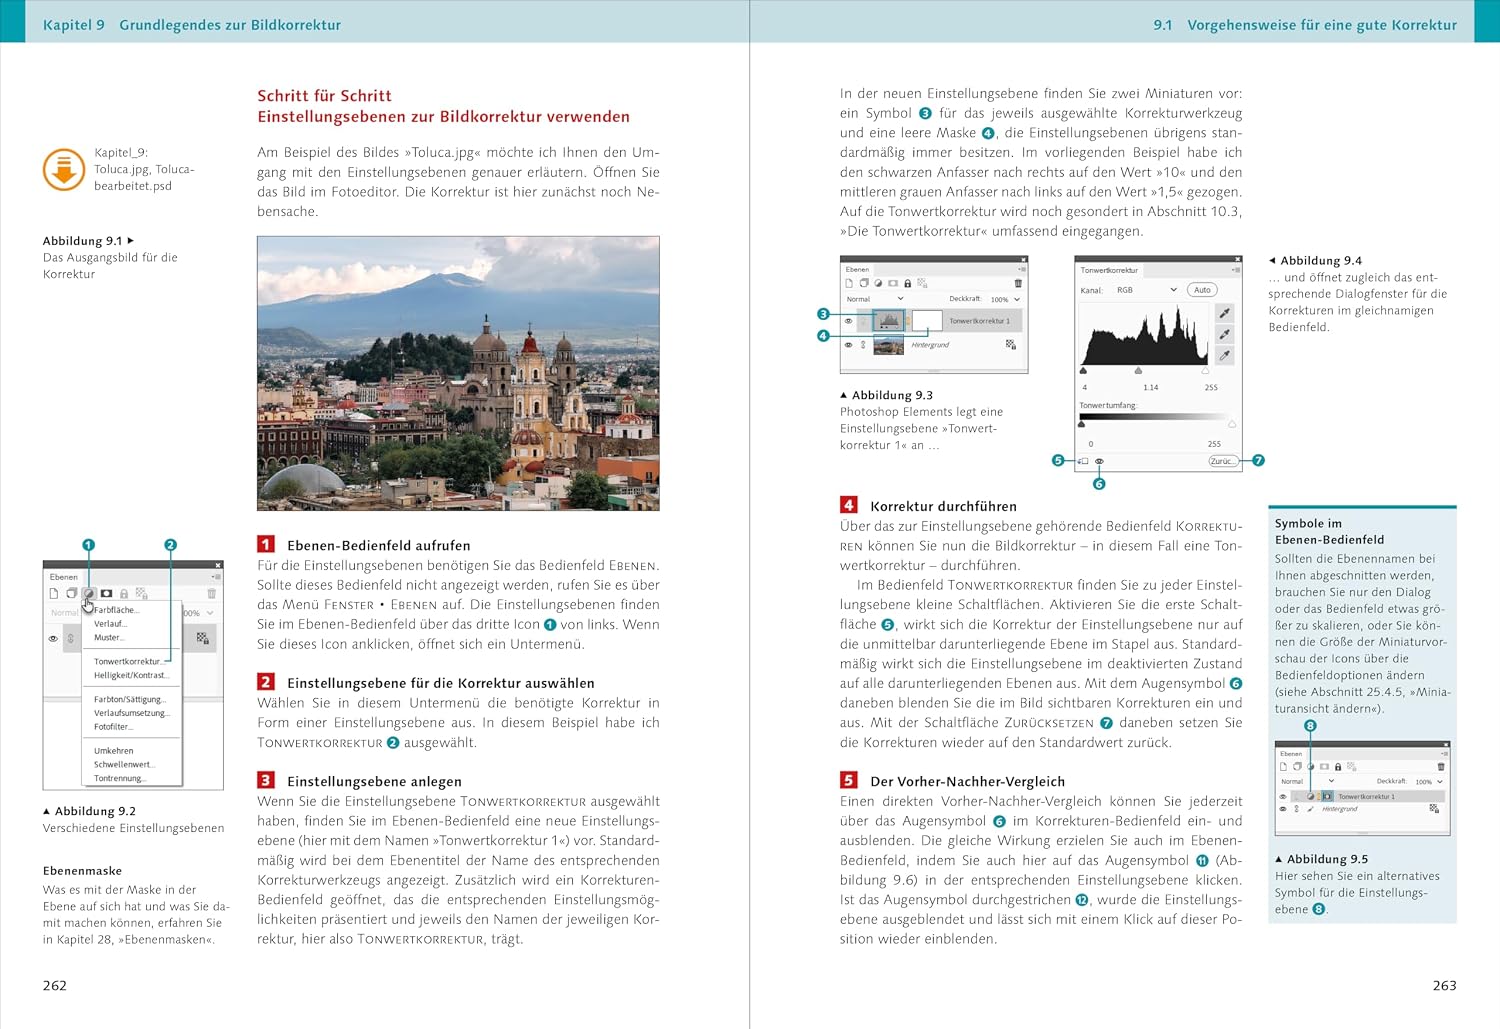Viewport: 1500px width, 1029px height.
Task: Click new group icon in Abbildung 9.3 panel
Action: 864,284
